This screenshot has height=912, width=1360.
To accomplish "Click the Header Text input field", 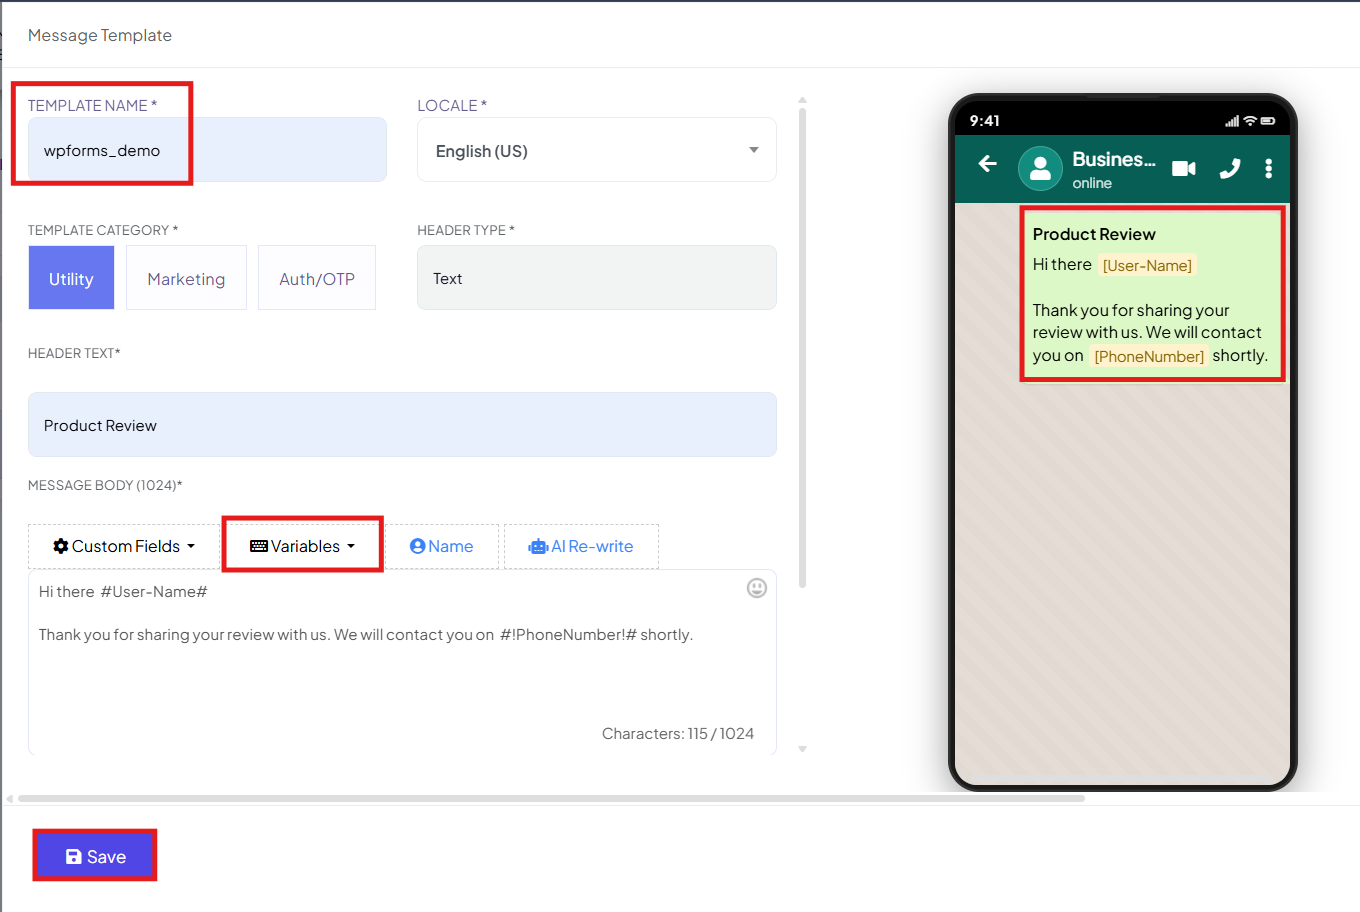I will pos(402,425).
